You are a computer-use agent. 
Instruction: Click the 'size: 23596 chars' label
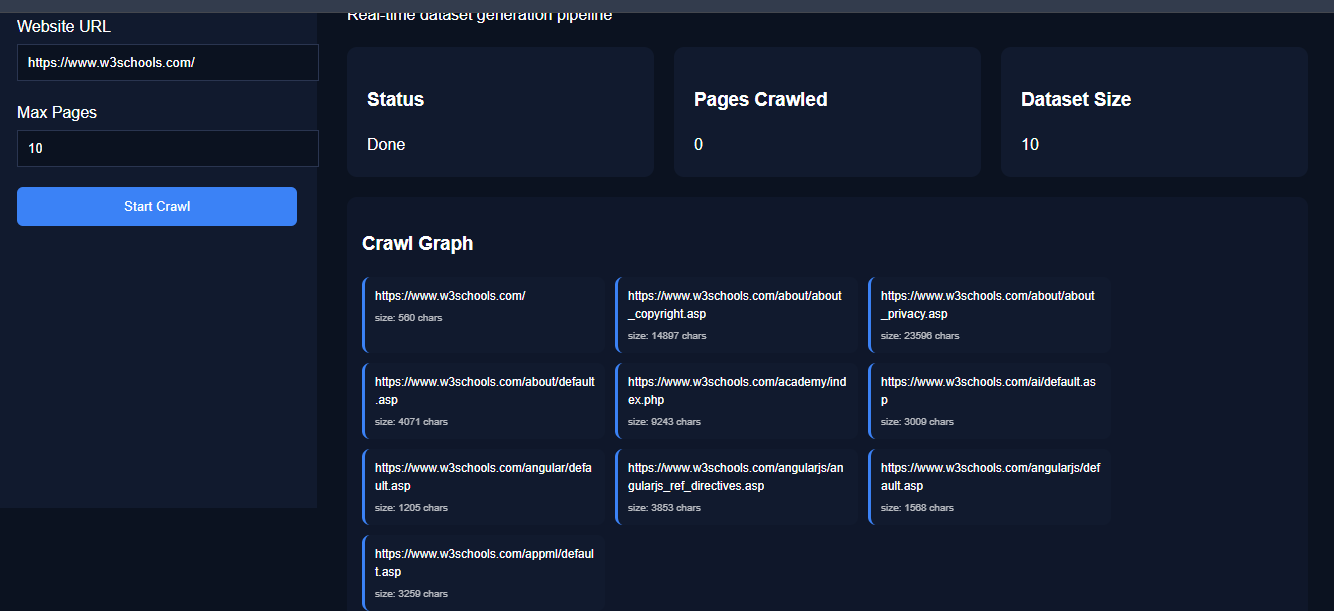920,336
